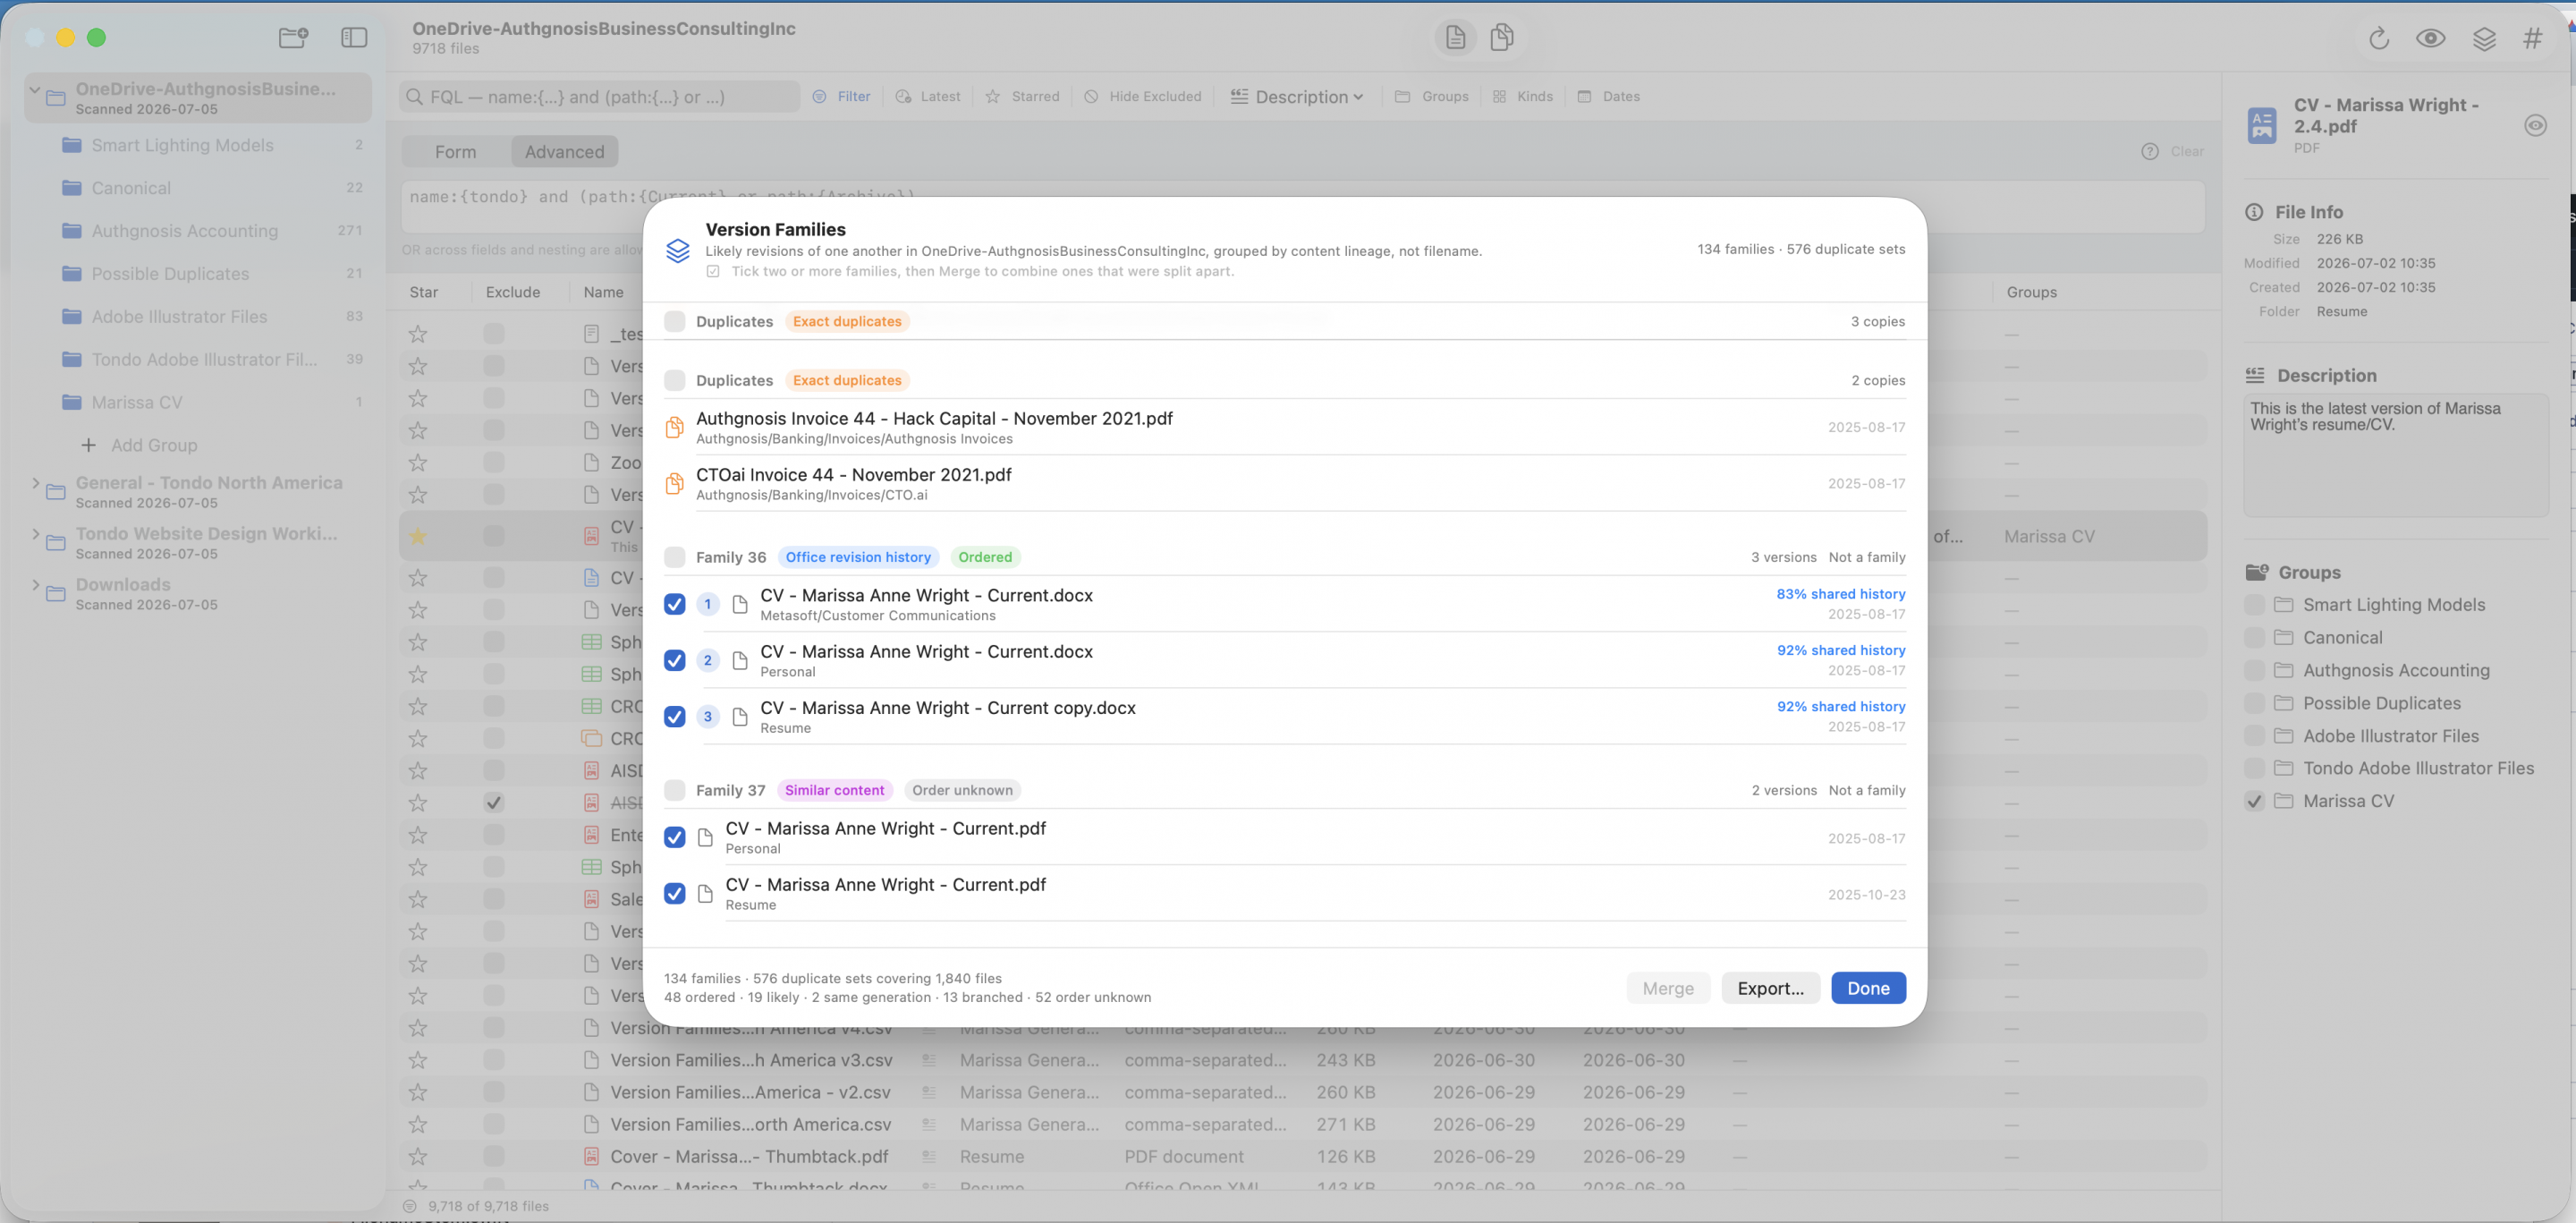Uncheck CV Current.pdf in Resume folder
Viewport: 2576px width, 1223px height.
coord(675,894)
